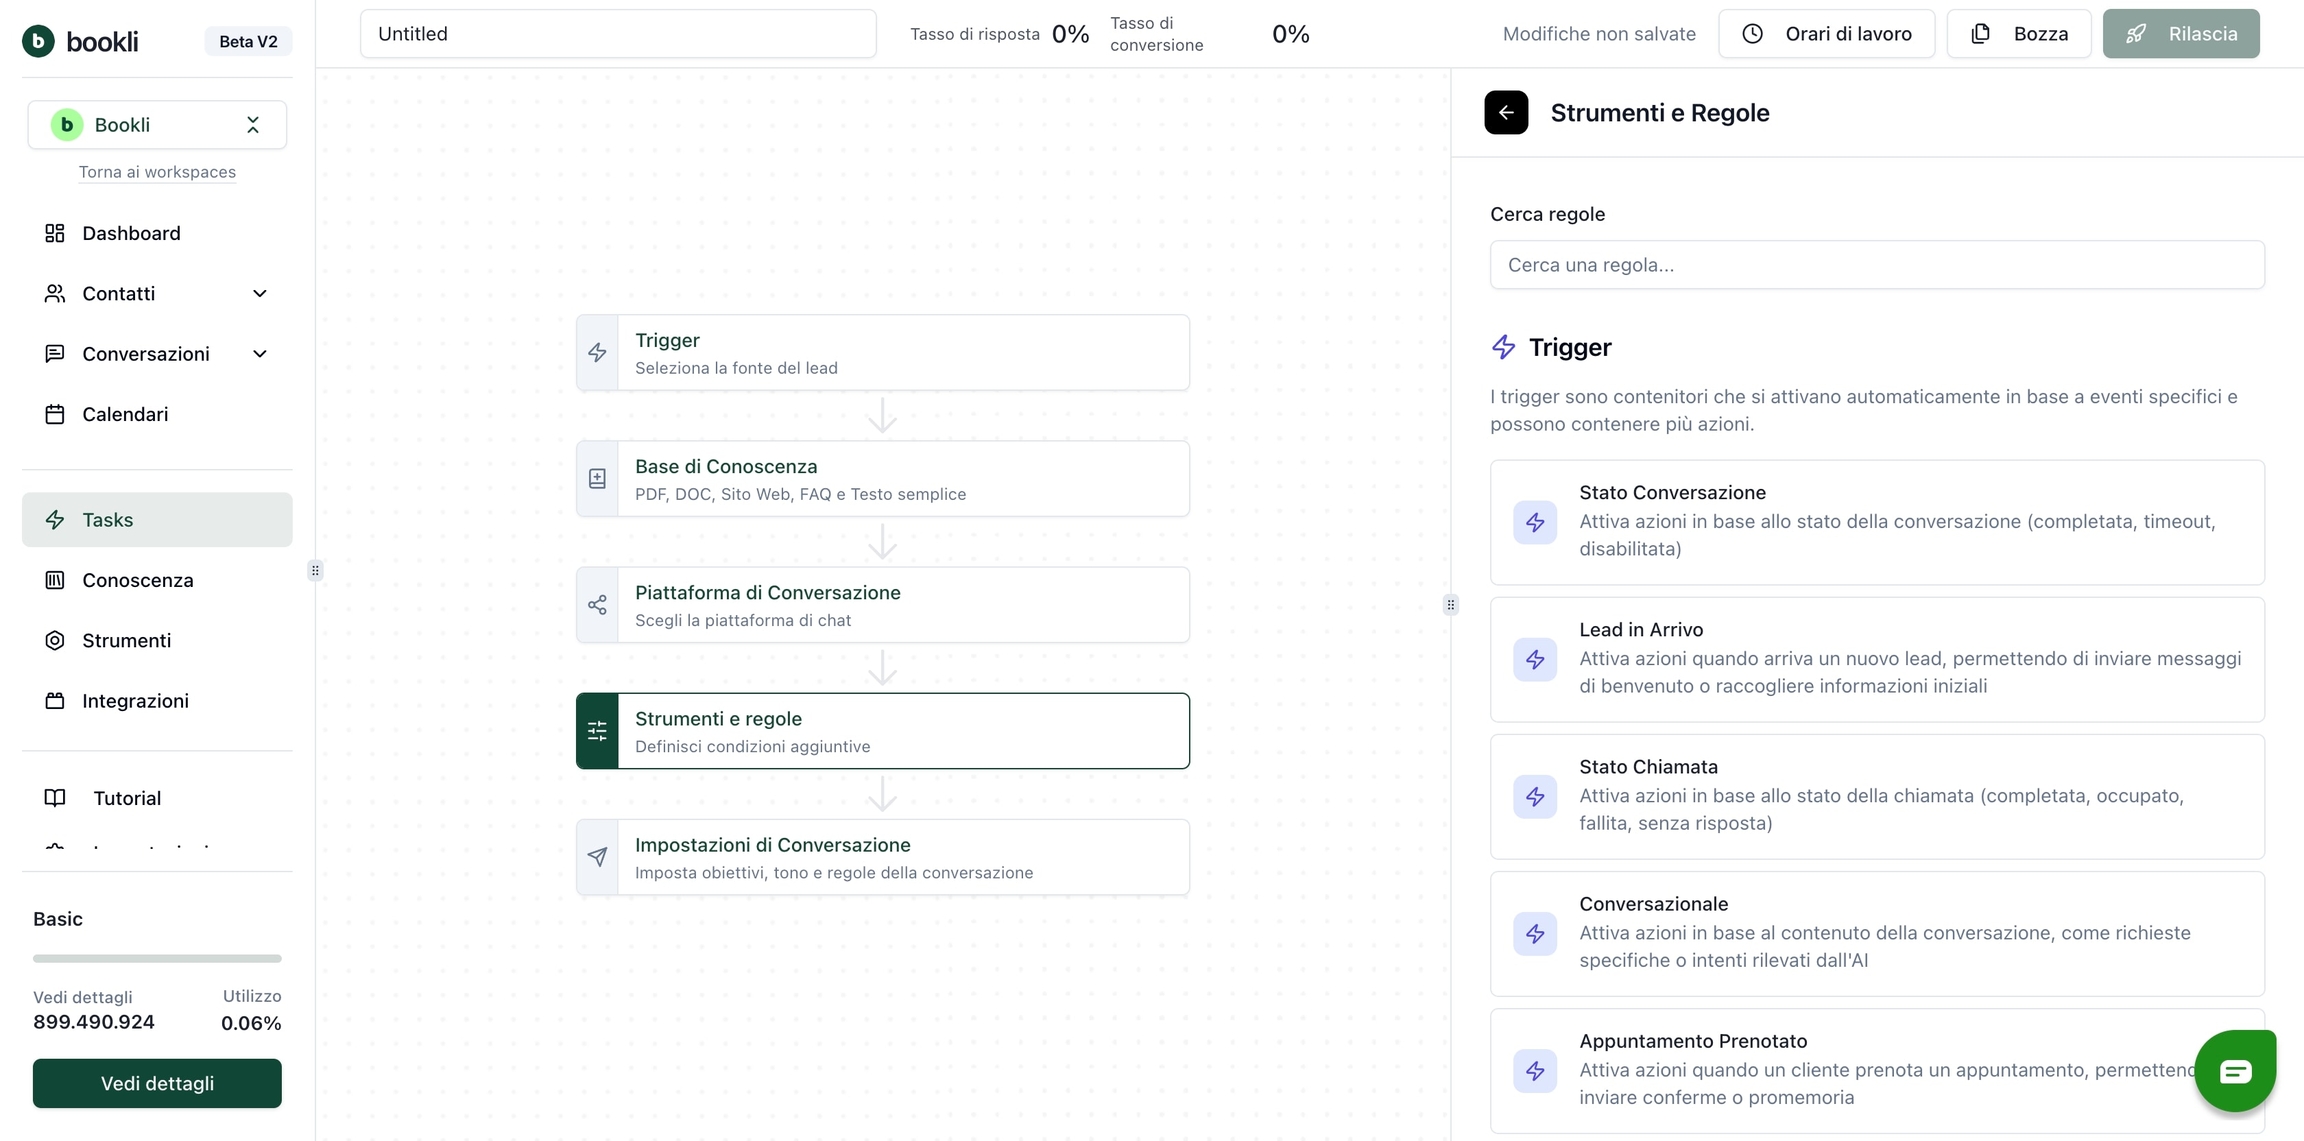This screenshot has height=1141, width=2304.
Task: Open the Calendari menu item
Action: point(125,414)
